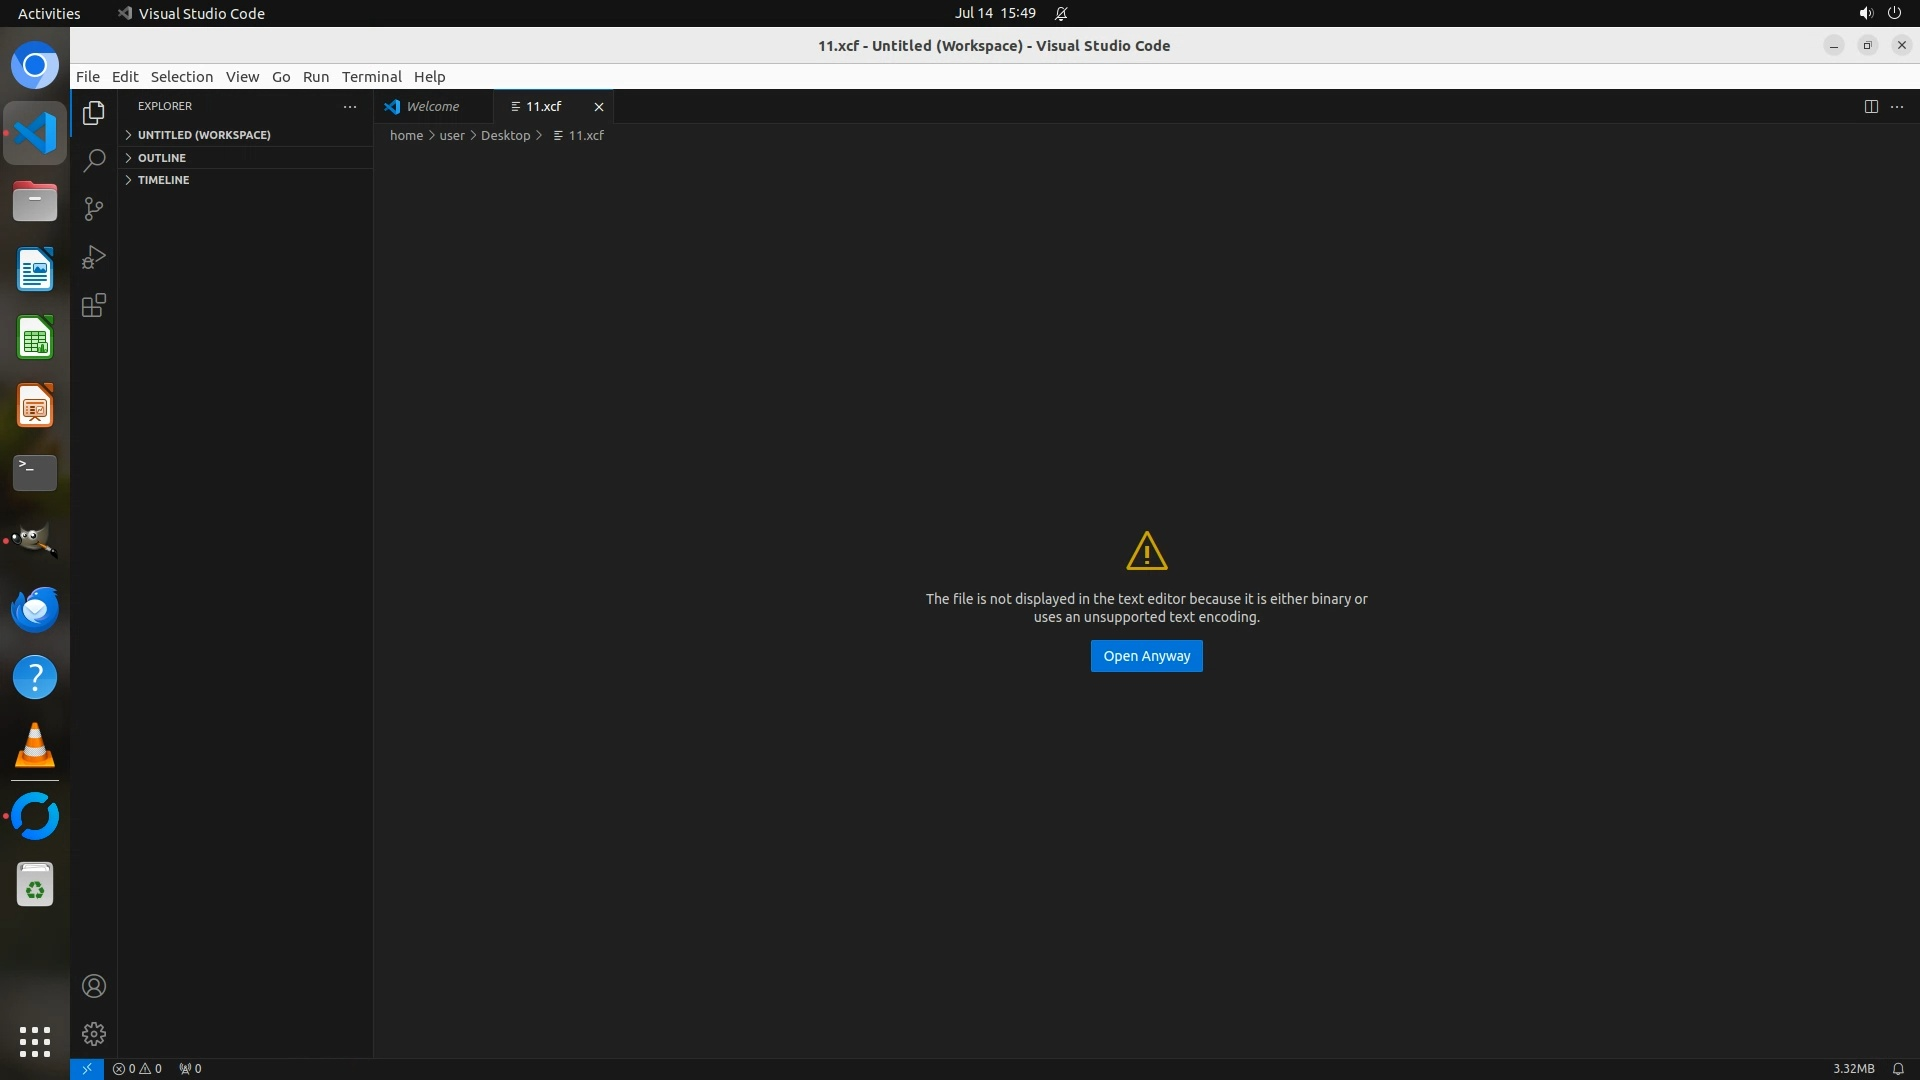
Task: Open the Search view in activity bar
Action: pos(94,161)
